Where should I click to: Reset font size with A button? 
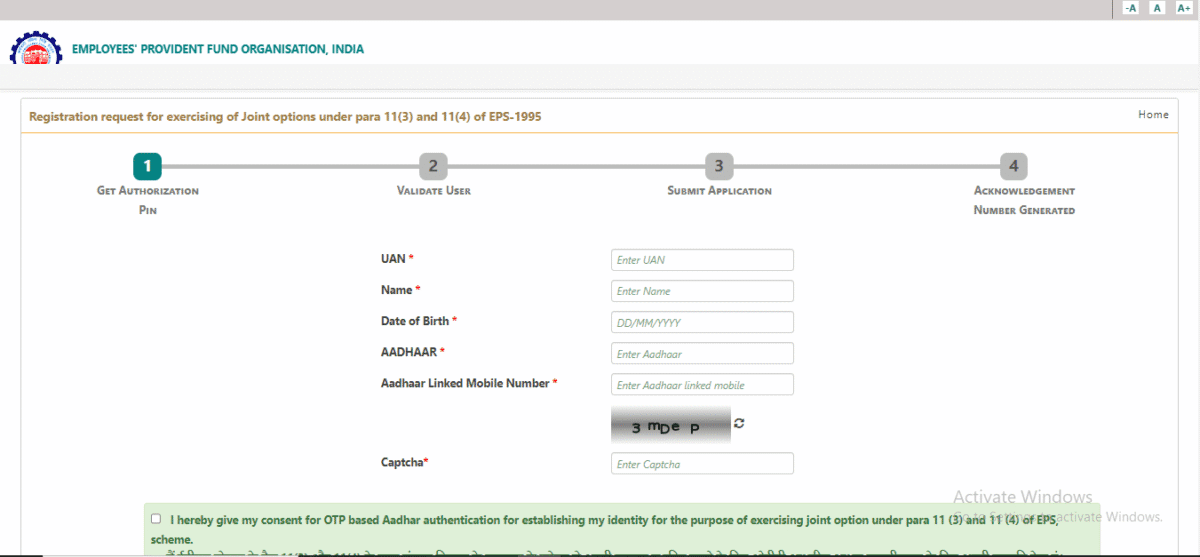1157,8
